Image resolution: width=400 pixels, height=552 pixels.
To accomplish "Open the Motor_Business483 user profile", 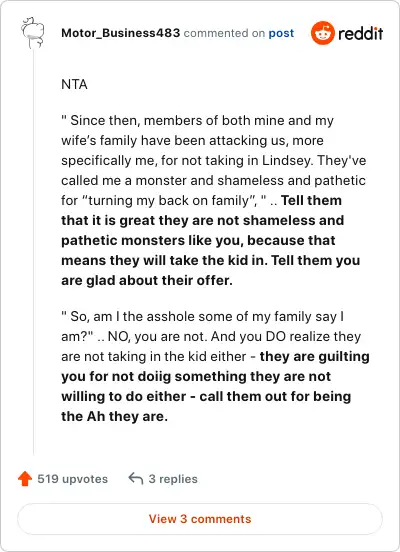I will [120, 33].
